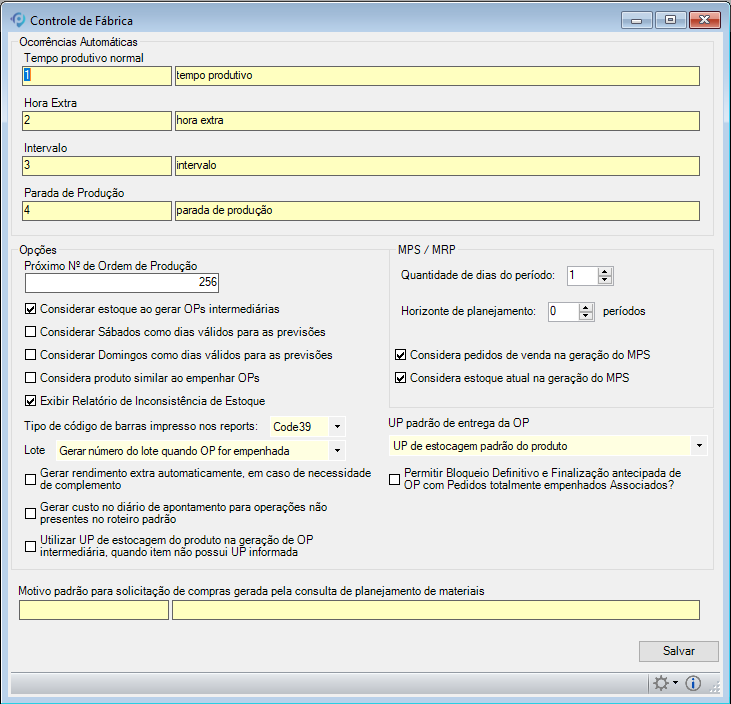Uncheck Considerar estoque ao gerar OPs intermediárias
This screenshot has width=731, height=704.
pos(31,309)
